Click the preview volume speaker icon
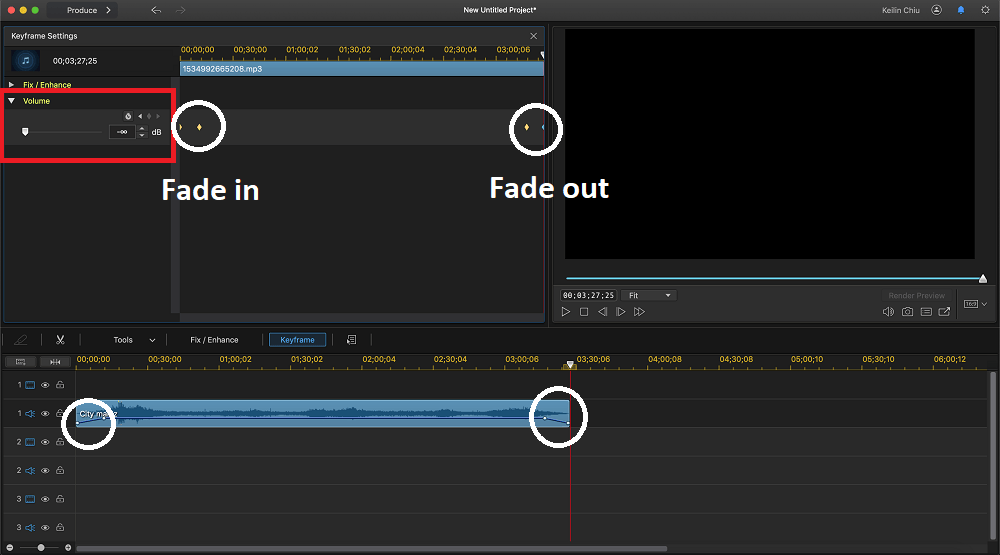Screen dimensions: 1000x555 coord(887,312)
